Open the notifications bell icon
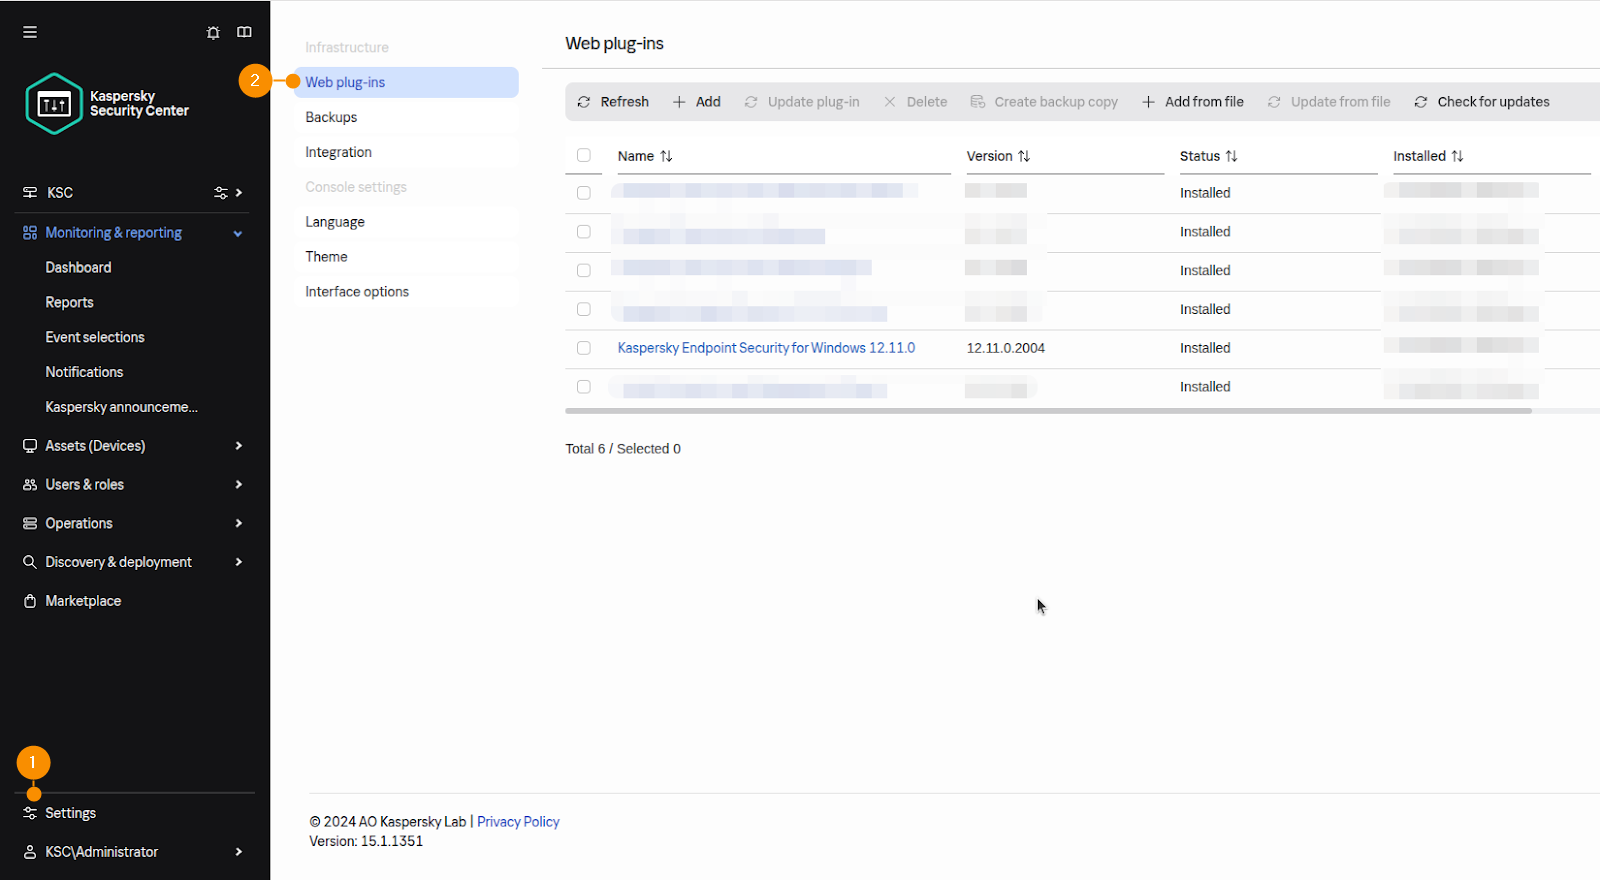1600x880 pixels. 213,32
